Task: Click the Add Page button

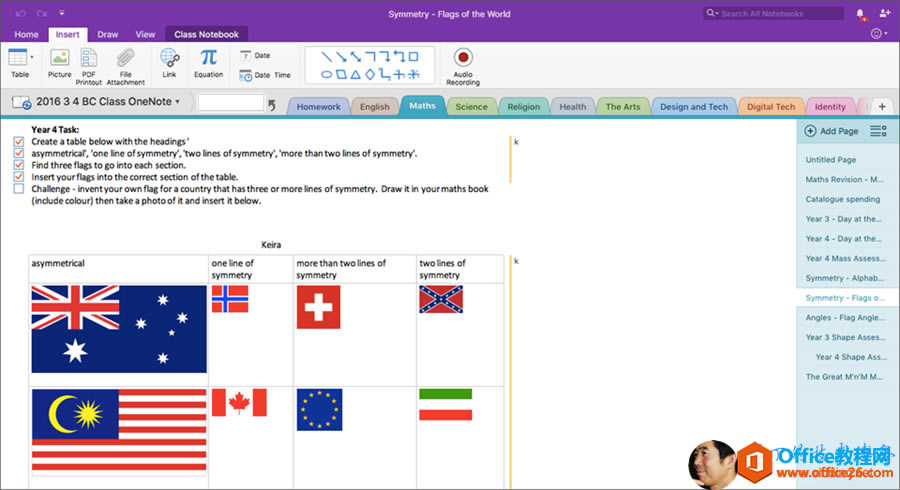Action: pos(832,131)
